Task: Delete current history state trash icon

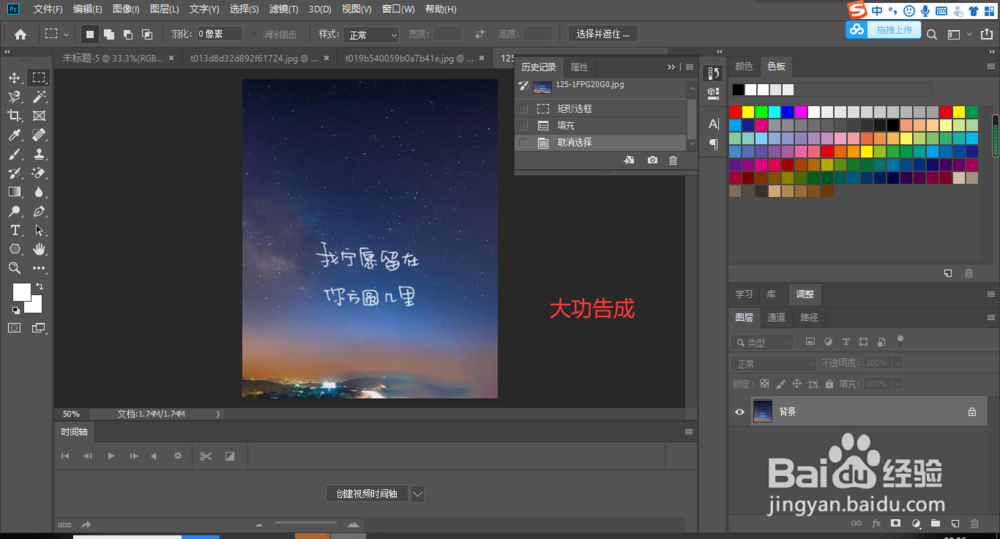Action: pyautogui.click(x=673, y=160)
